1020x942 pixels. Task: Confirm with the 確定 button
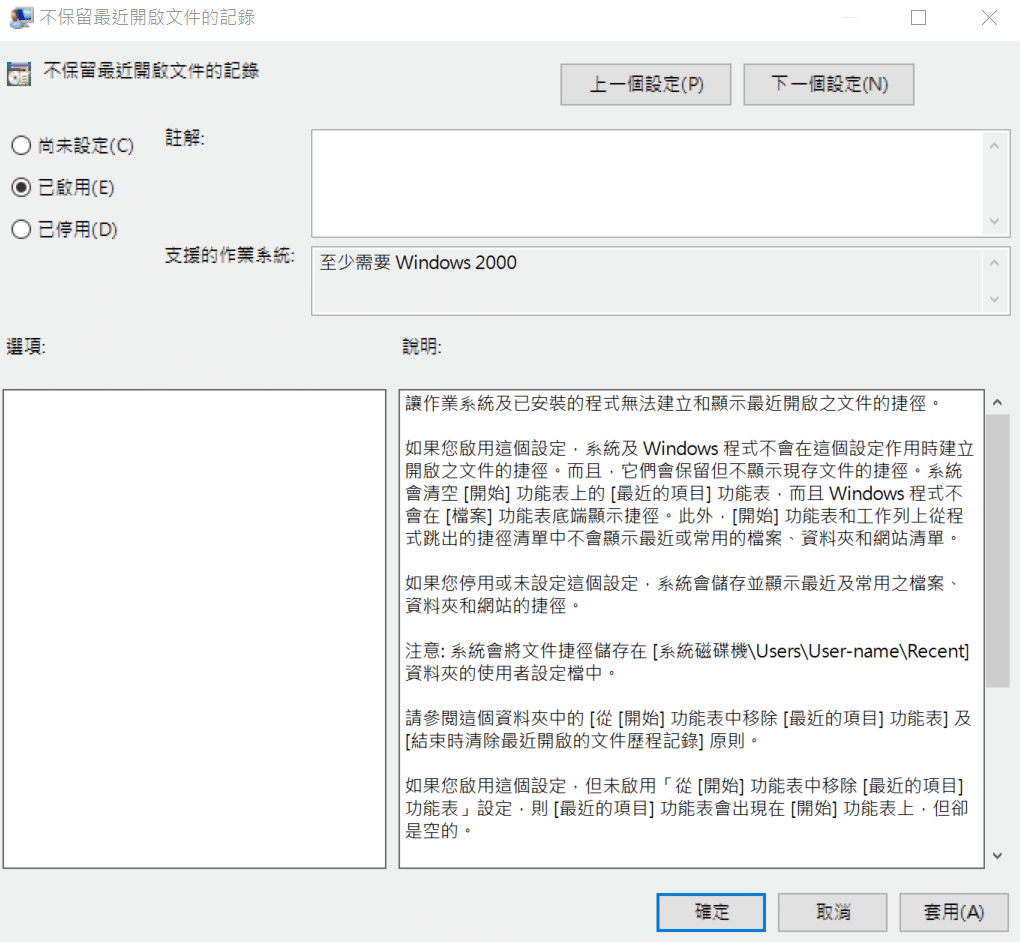(x=711, y=912)
